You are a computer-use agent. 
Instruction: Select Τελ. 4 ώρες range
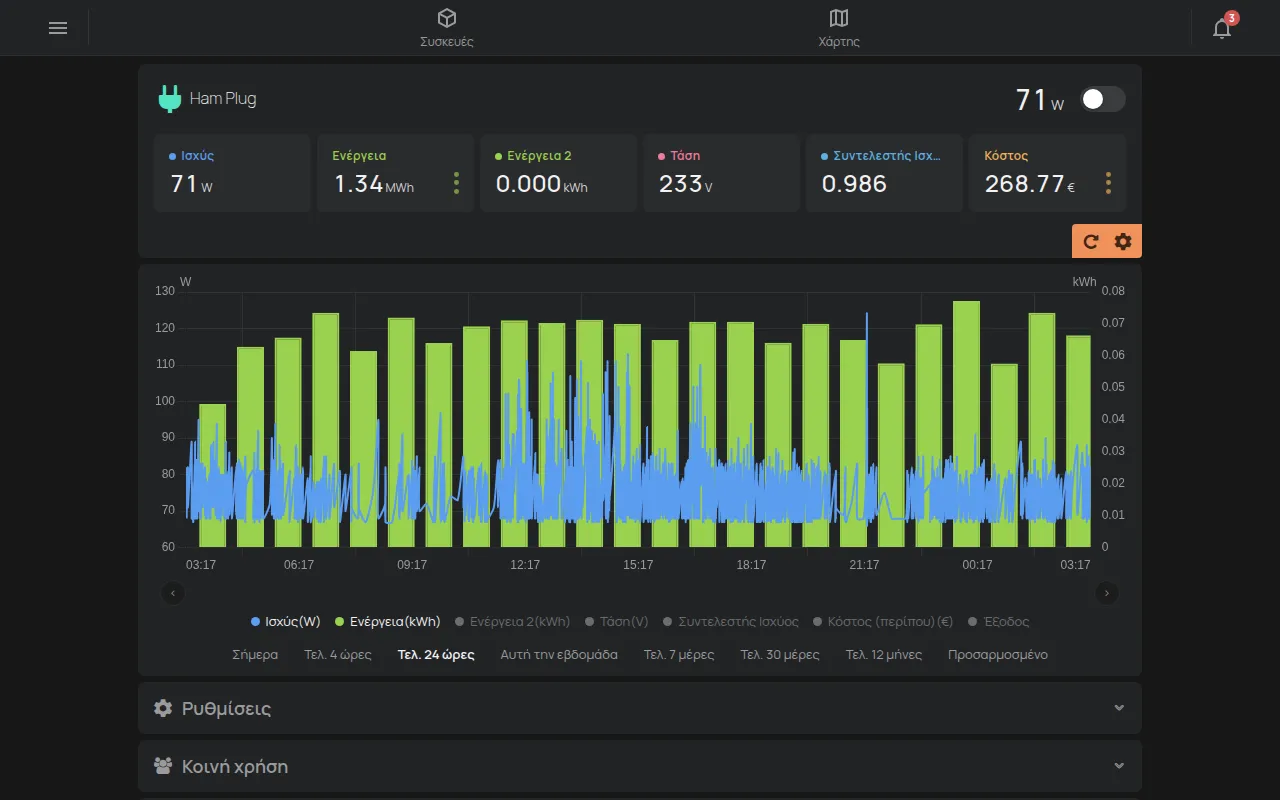pyautogui.click(x=338, y=655)
